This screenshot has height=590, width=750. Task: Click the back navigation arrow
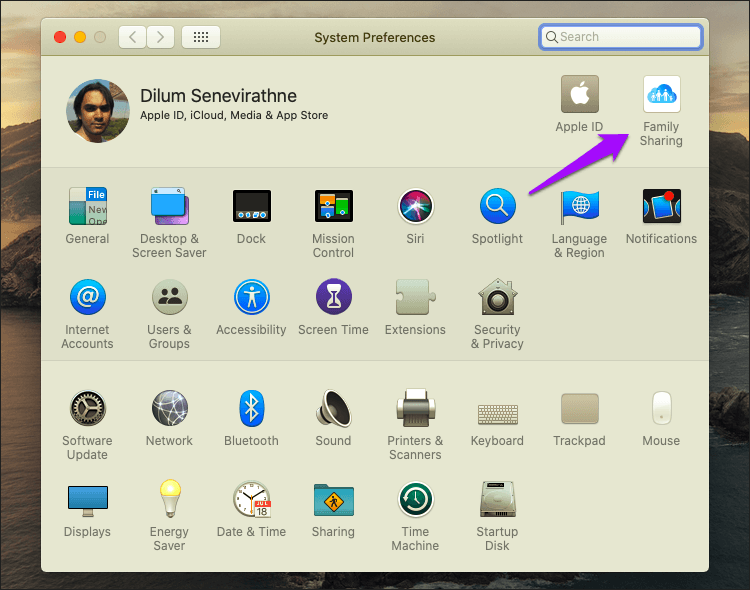pyautogui.click(x=132, y=37)
